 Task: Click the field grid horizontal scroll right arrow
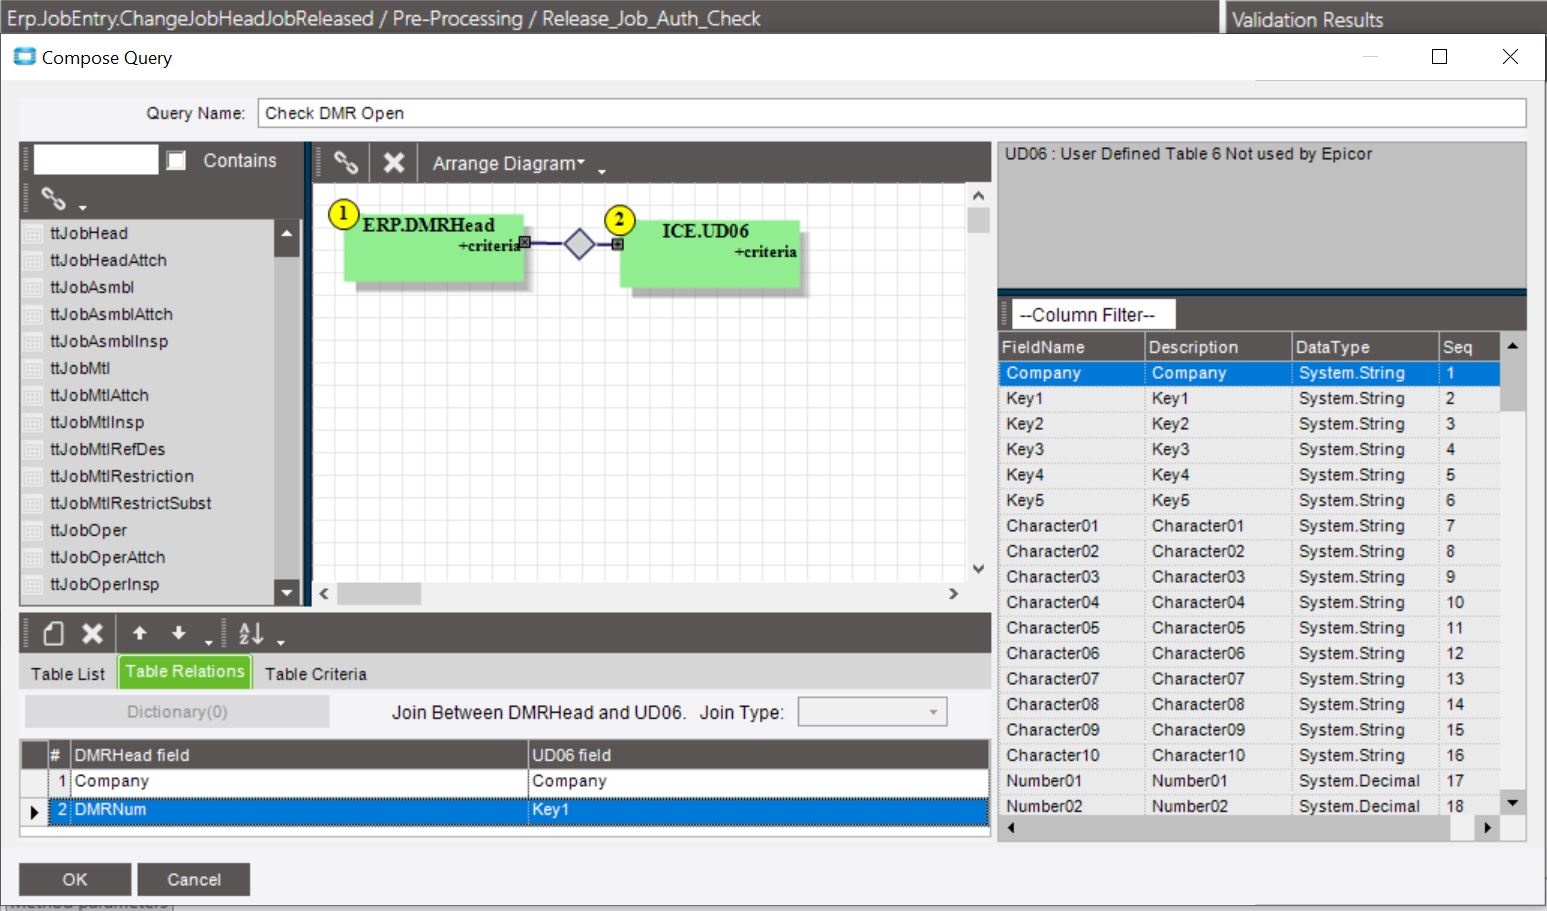click(x=1488, y=828)
